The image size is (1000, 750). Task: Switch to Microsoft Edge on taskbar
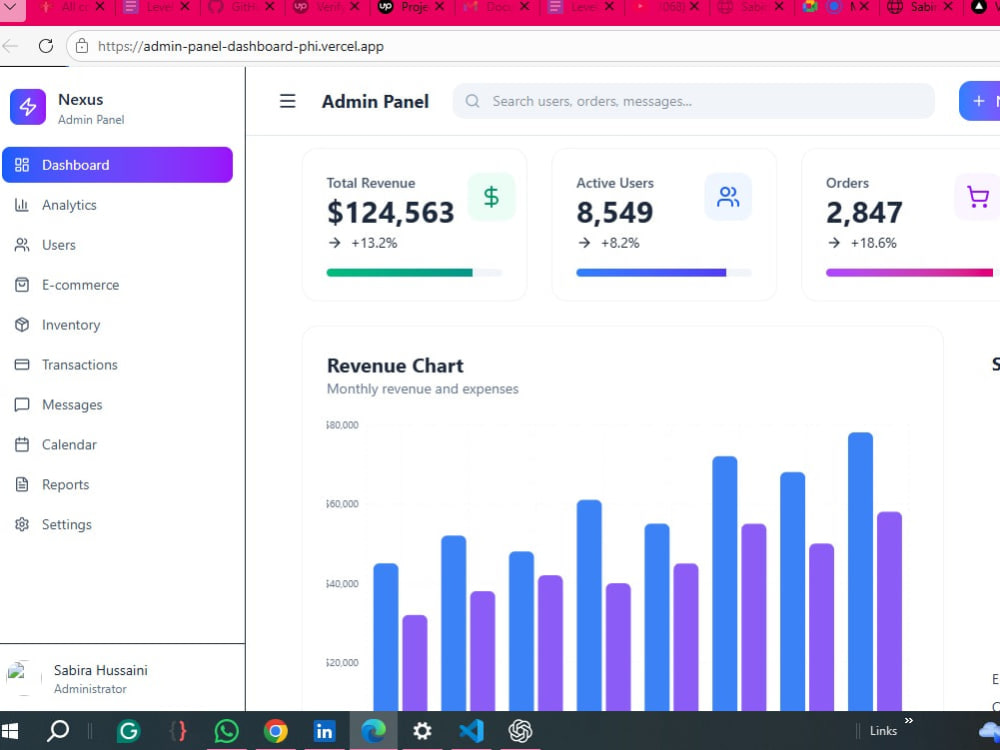pyautogui.click(x=373, y=731)
